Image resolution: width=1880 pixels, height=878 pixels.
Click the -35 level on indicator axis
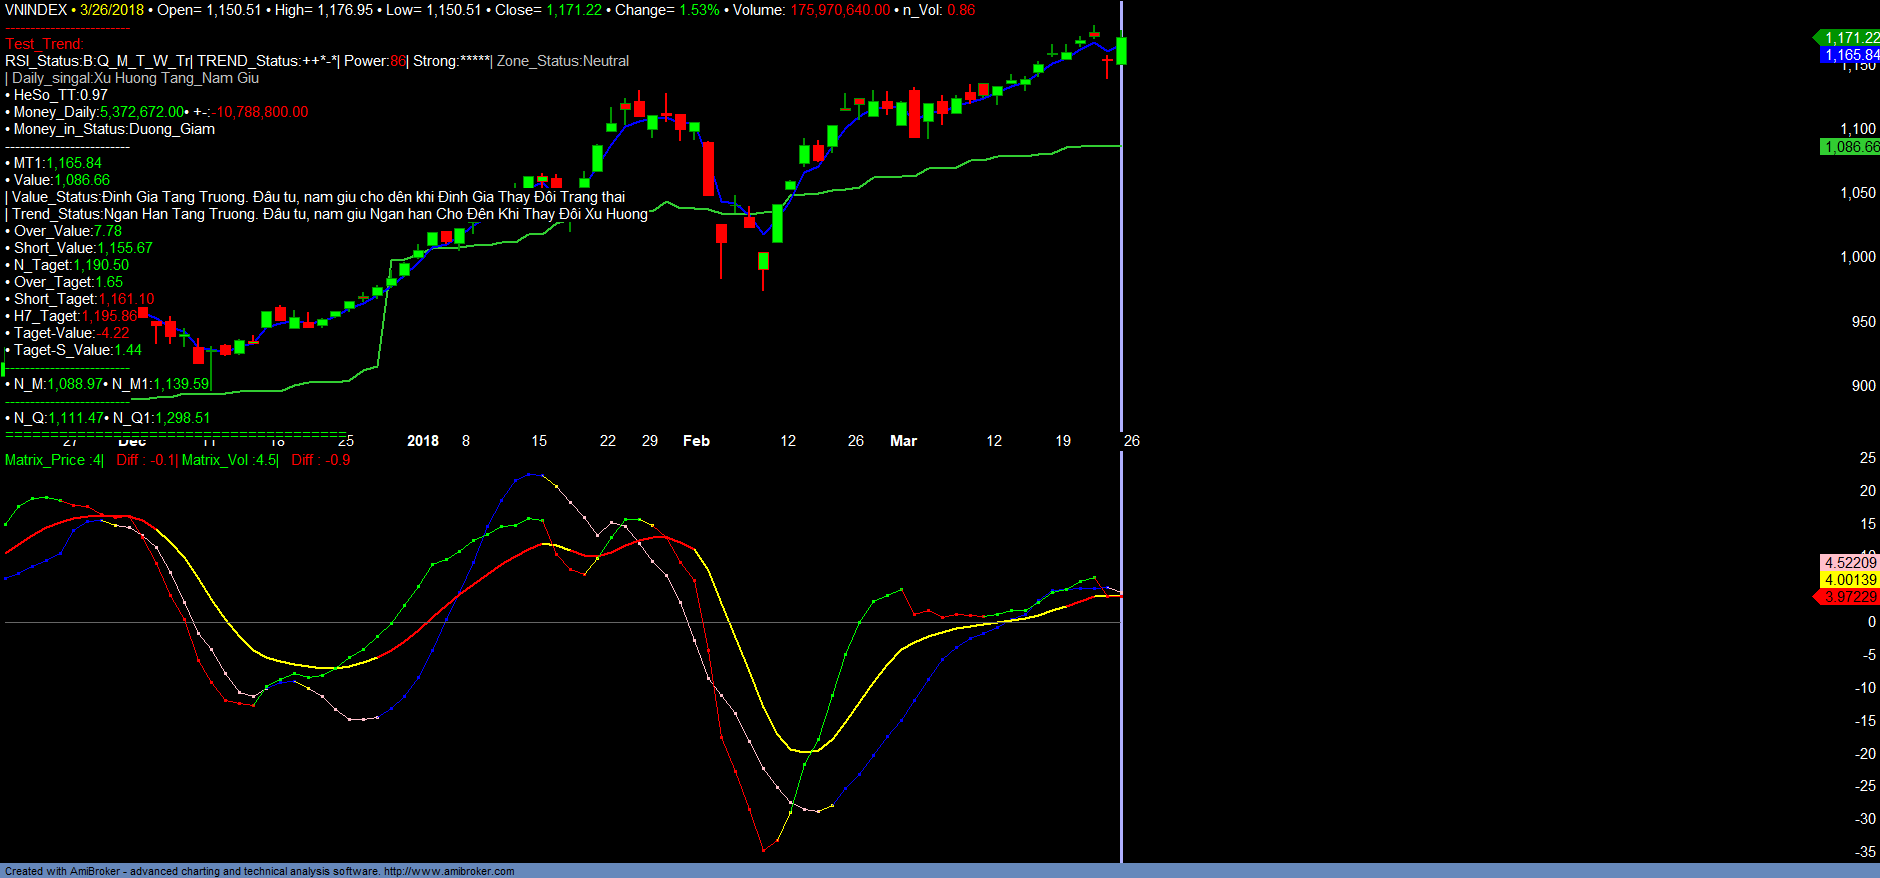coord(1865,852)
